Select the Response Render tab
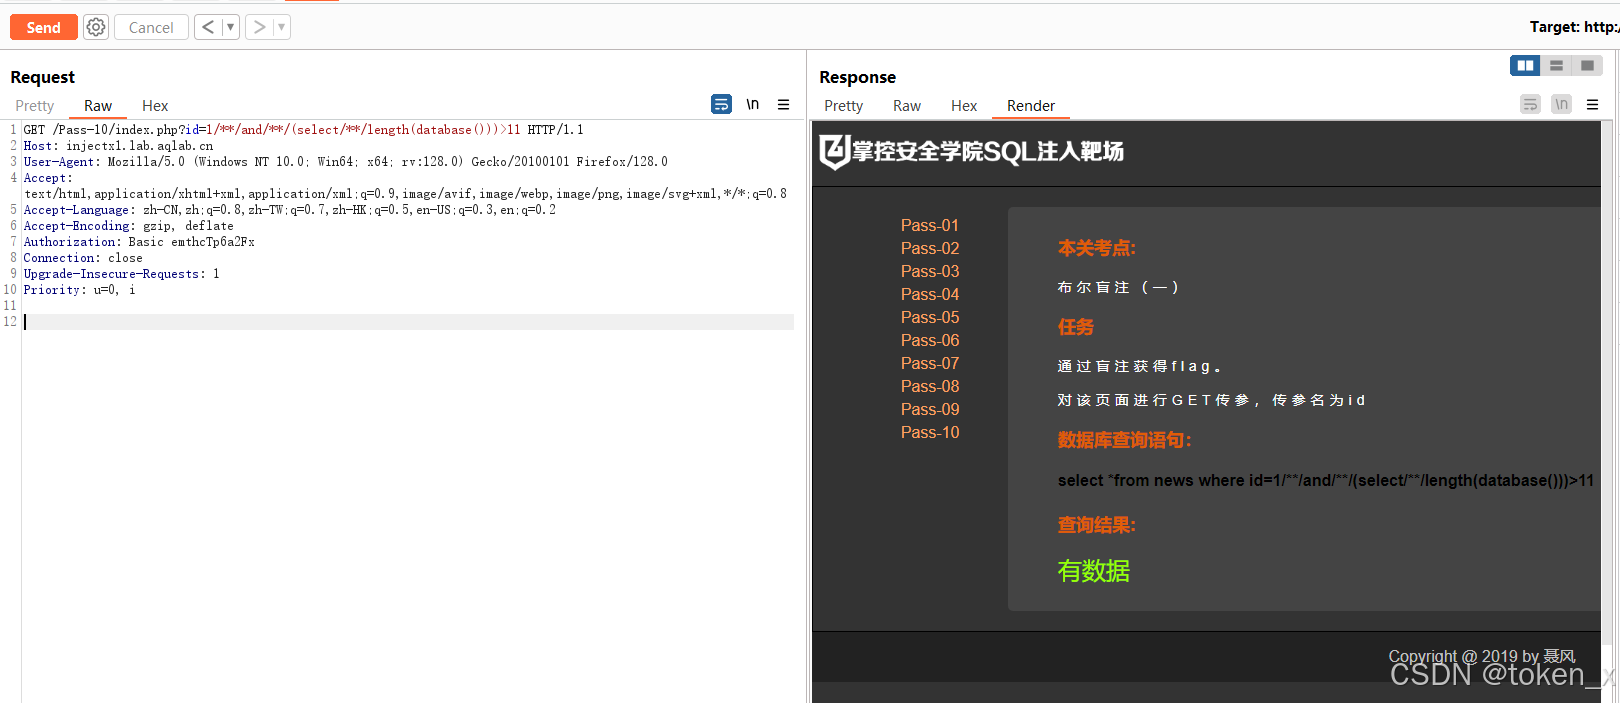The width and height of the screenshot is (1620, 703). click(x=1031, y=106)
